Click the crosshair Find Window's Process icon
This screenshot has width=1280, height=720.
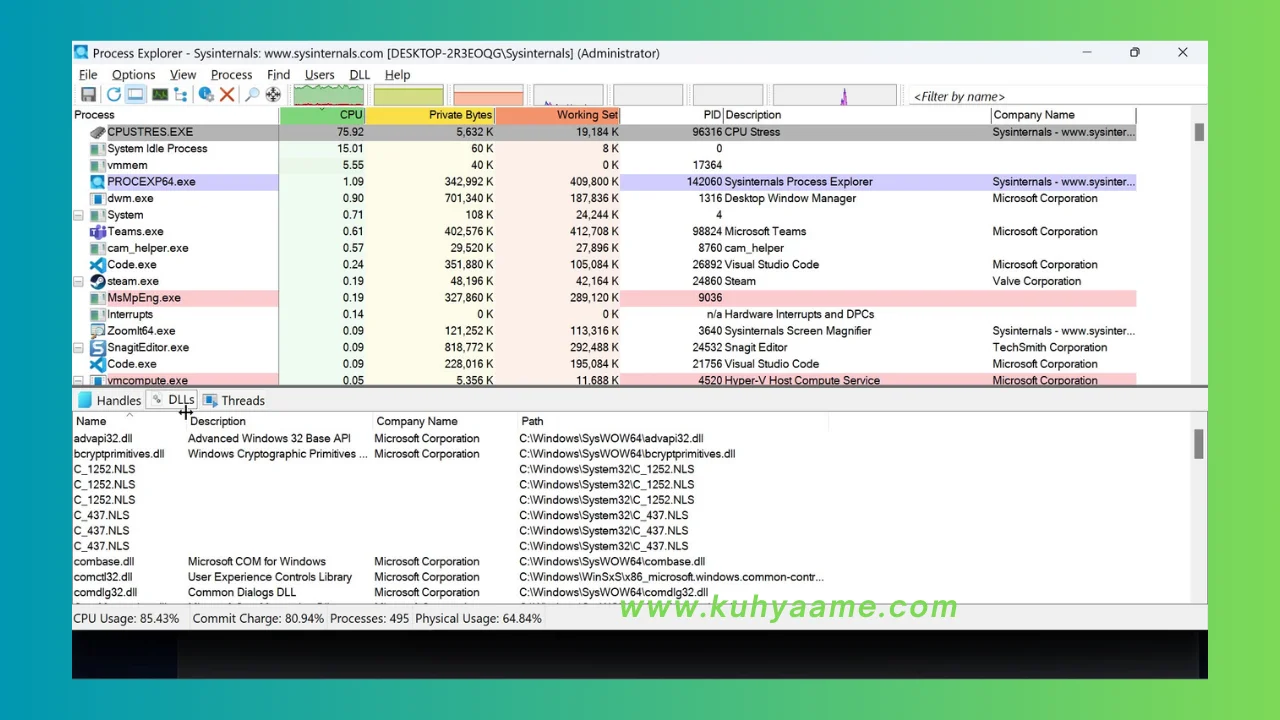(x=273, y=94)
